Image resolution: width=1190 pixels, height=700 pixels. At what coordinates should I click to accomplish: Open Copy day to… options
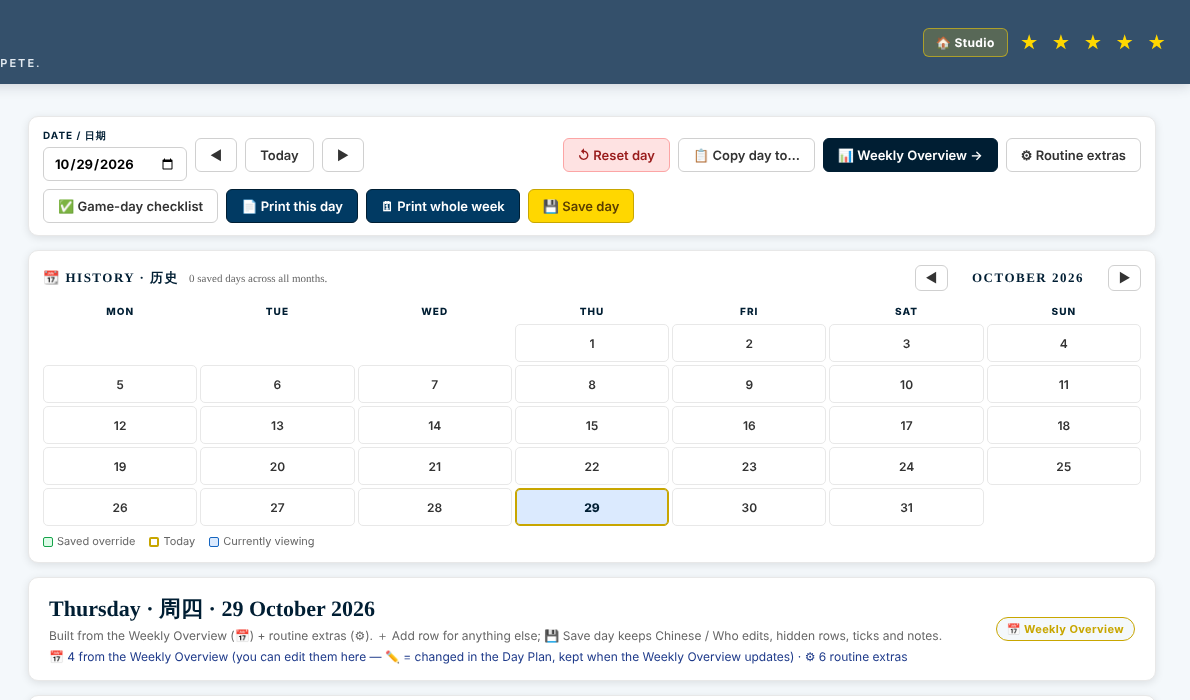(x=746, y=155)
